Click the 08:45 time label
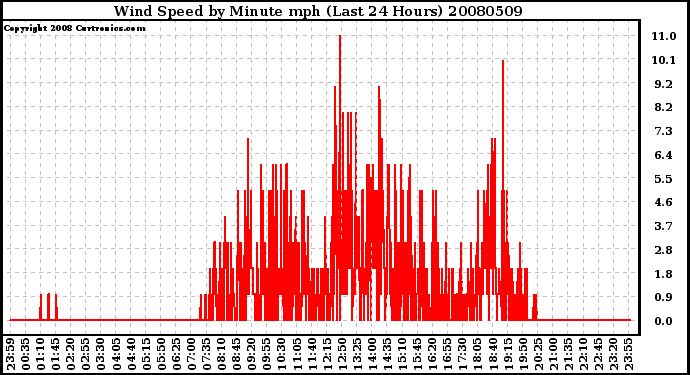 point(236,354)
